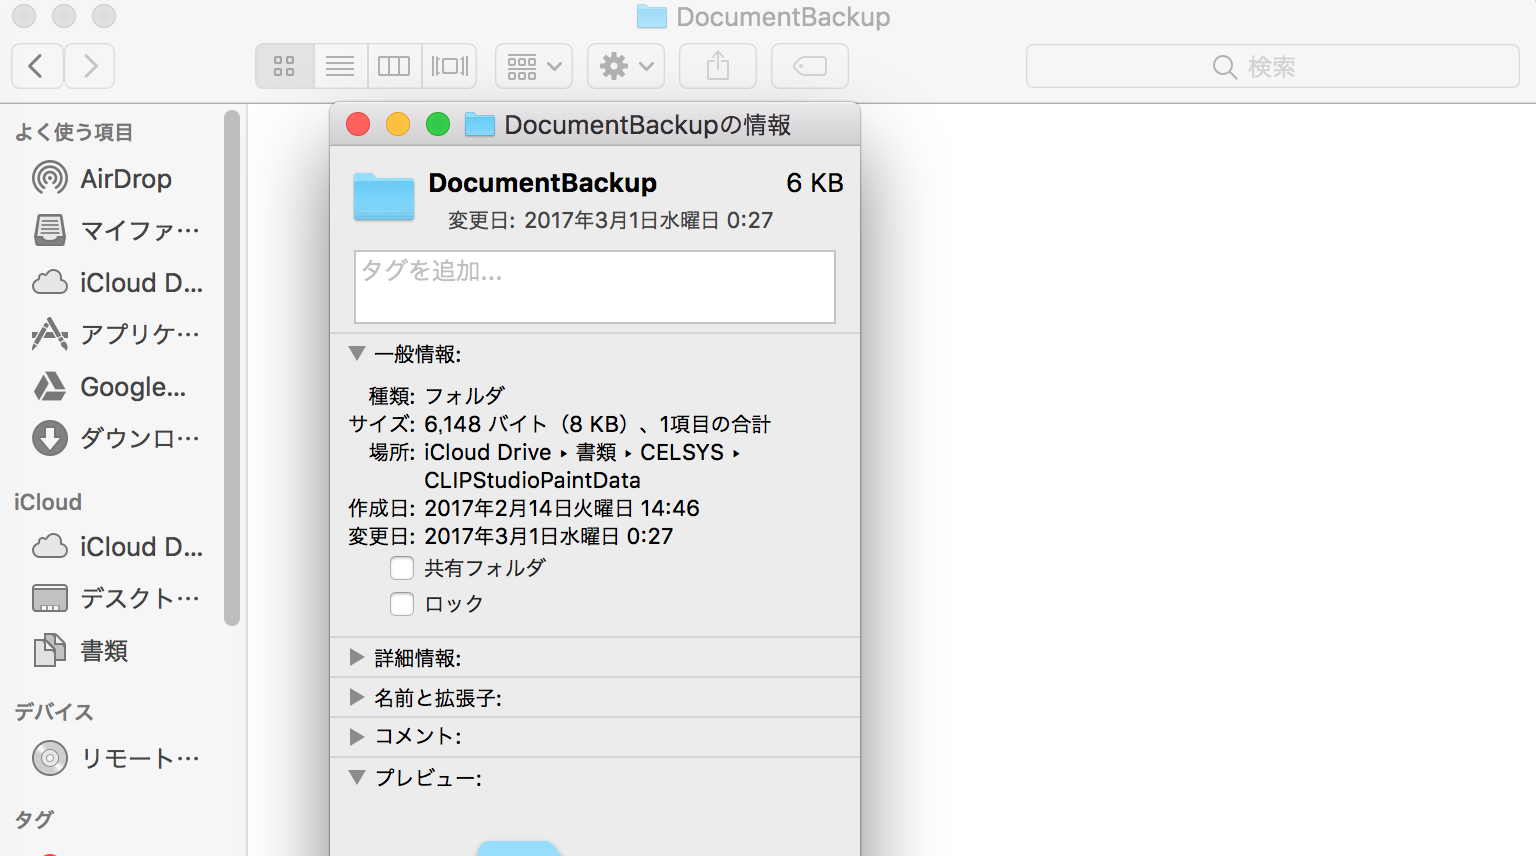Click the Edit Tags toolbar button
The width and height of the screenshot is (1536, 856).
809,67
